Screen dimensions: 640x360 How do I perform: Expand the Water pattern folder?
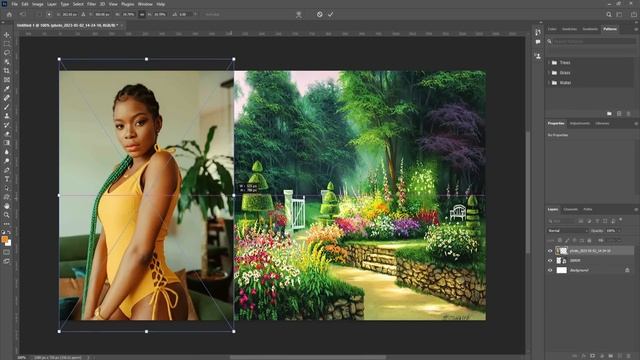click(549, 82)
